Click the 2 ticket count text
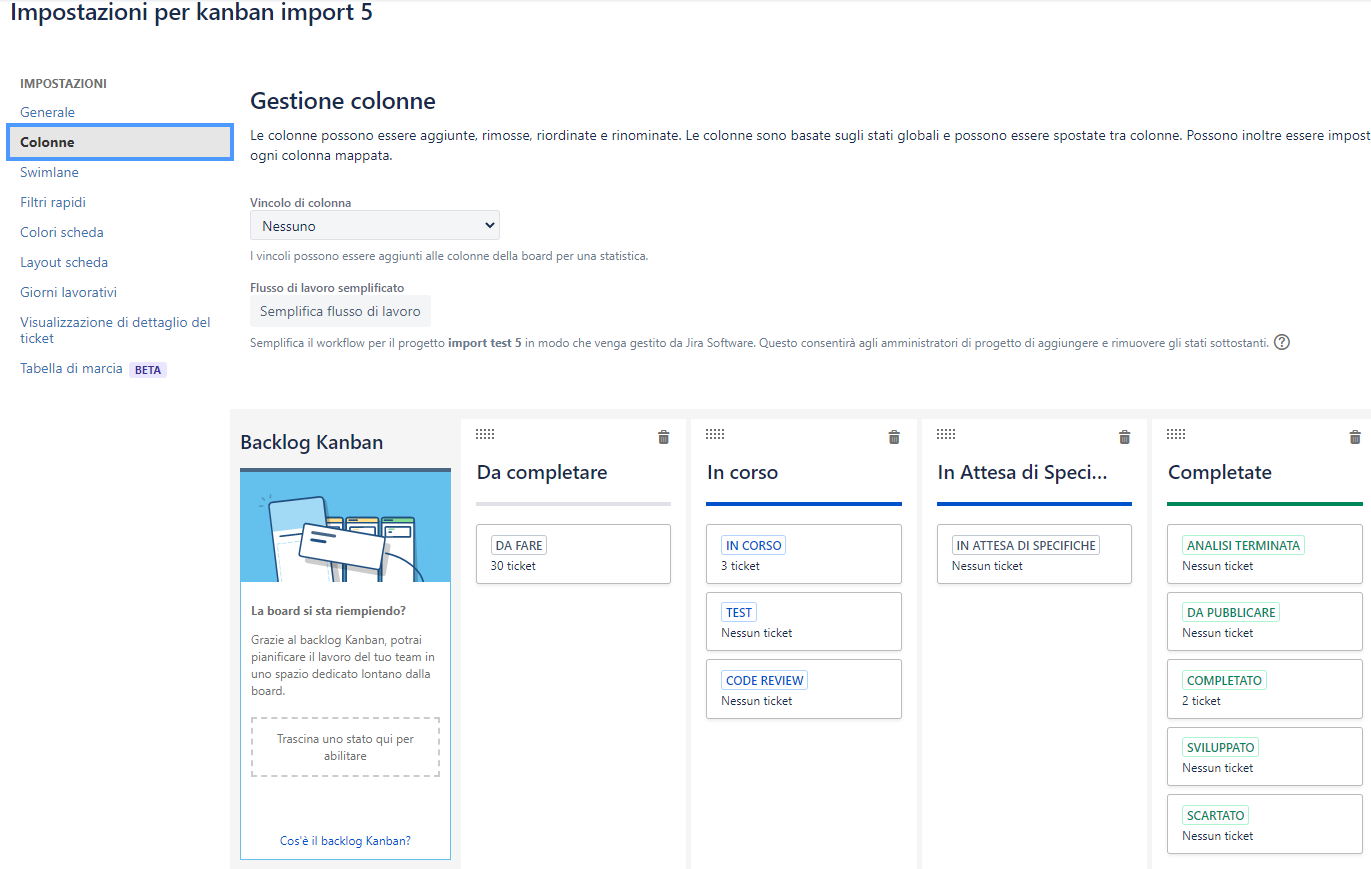Viewport: 1371px width, 869px height. click(1201, 701)
